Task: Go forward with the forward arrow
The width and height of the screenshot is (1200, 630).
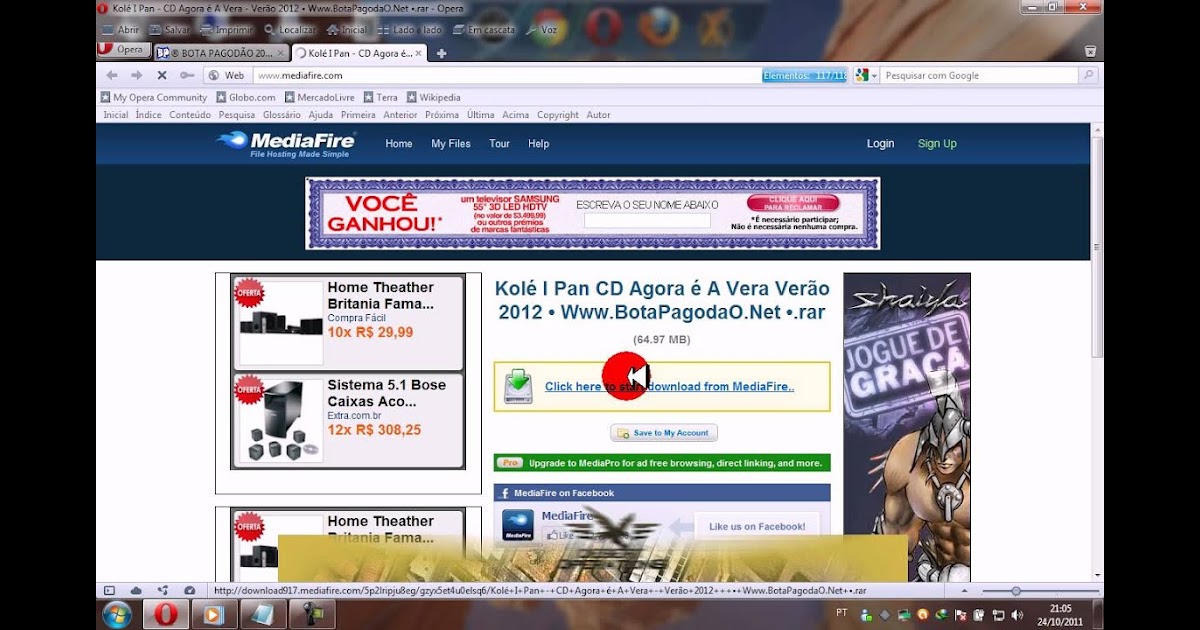Action: (x=137, y=75)
